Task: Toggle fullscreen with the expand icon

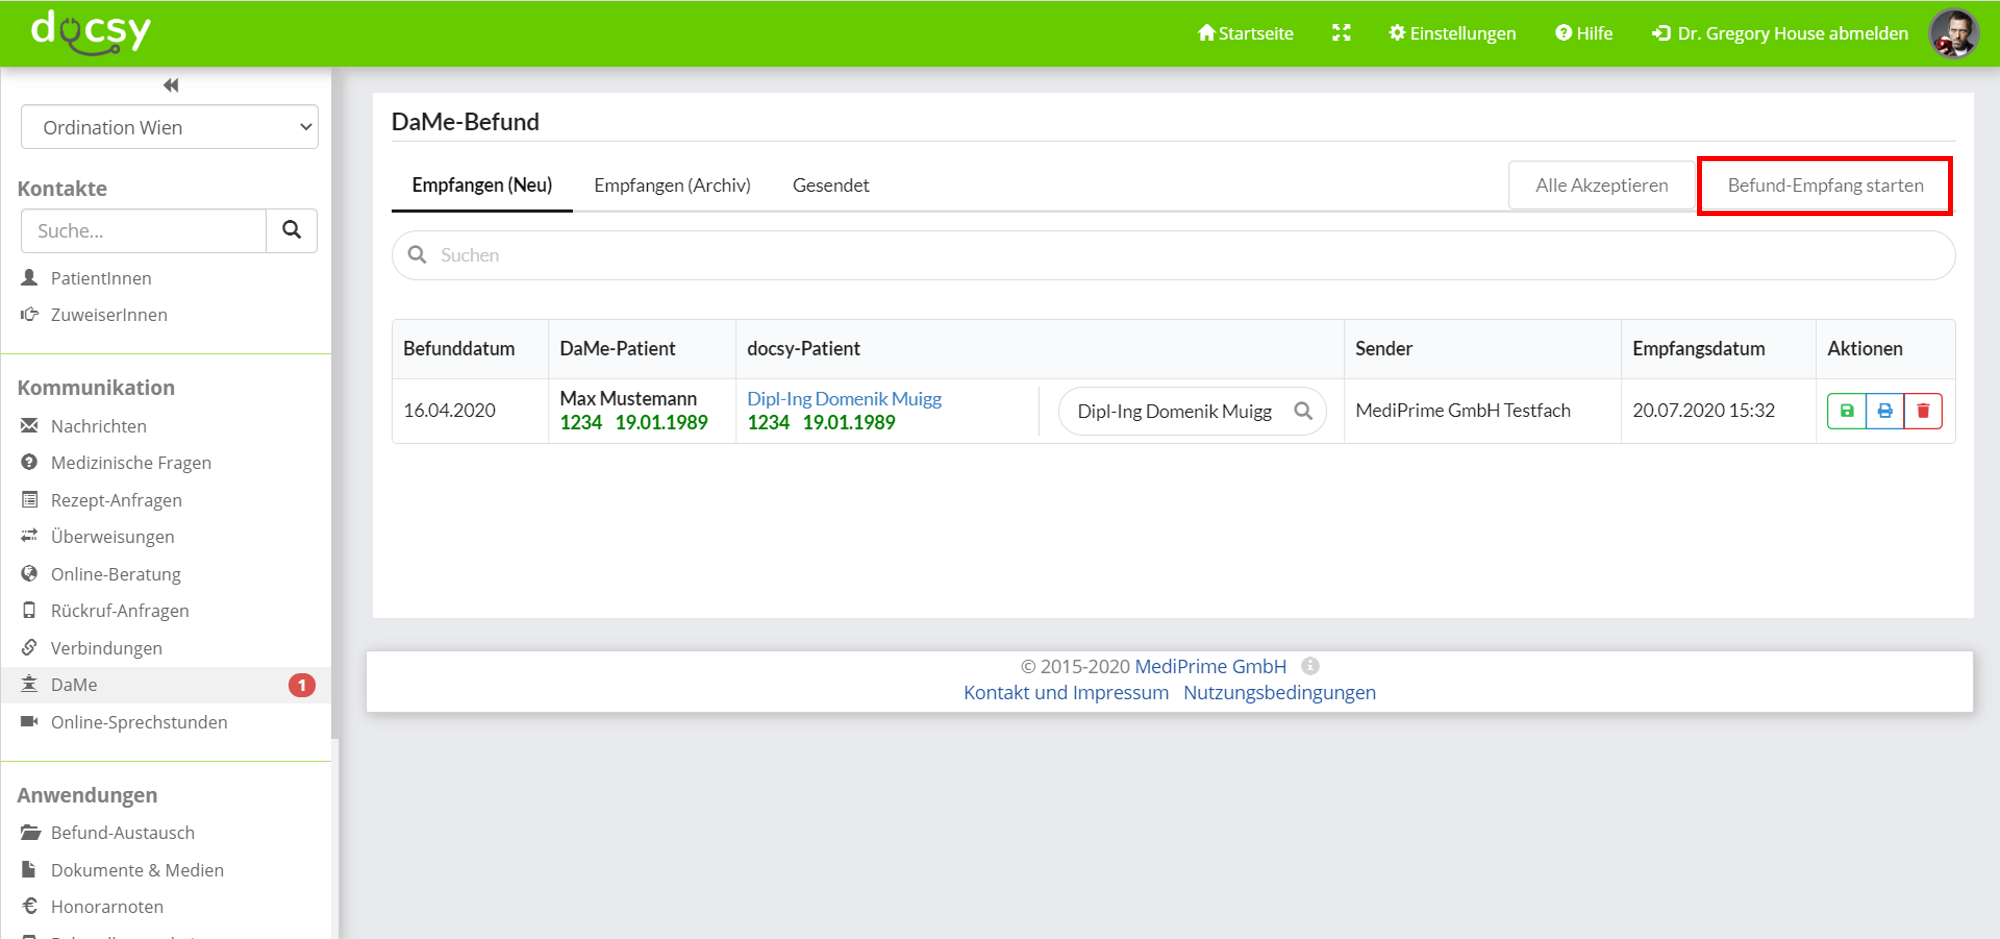Action: (1341, 33)
